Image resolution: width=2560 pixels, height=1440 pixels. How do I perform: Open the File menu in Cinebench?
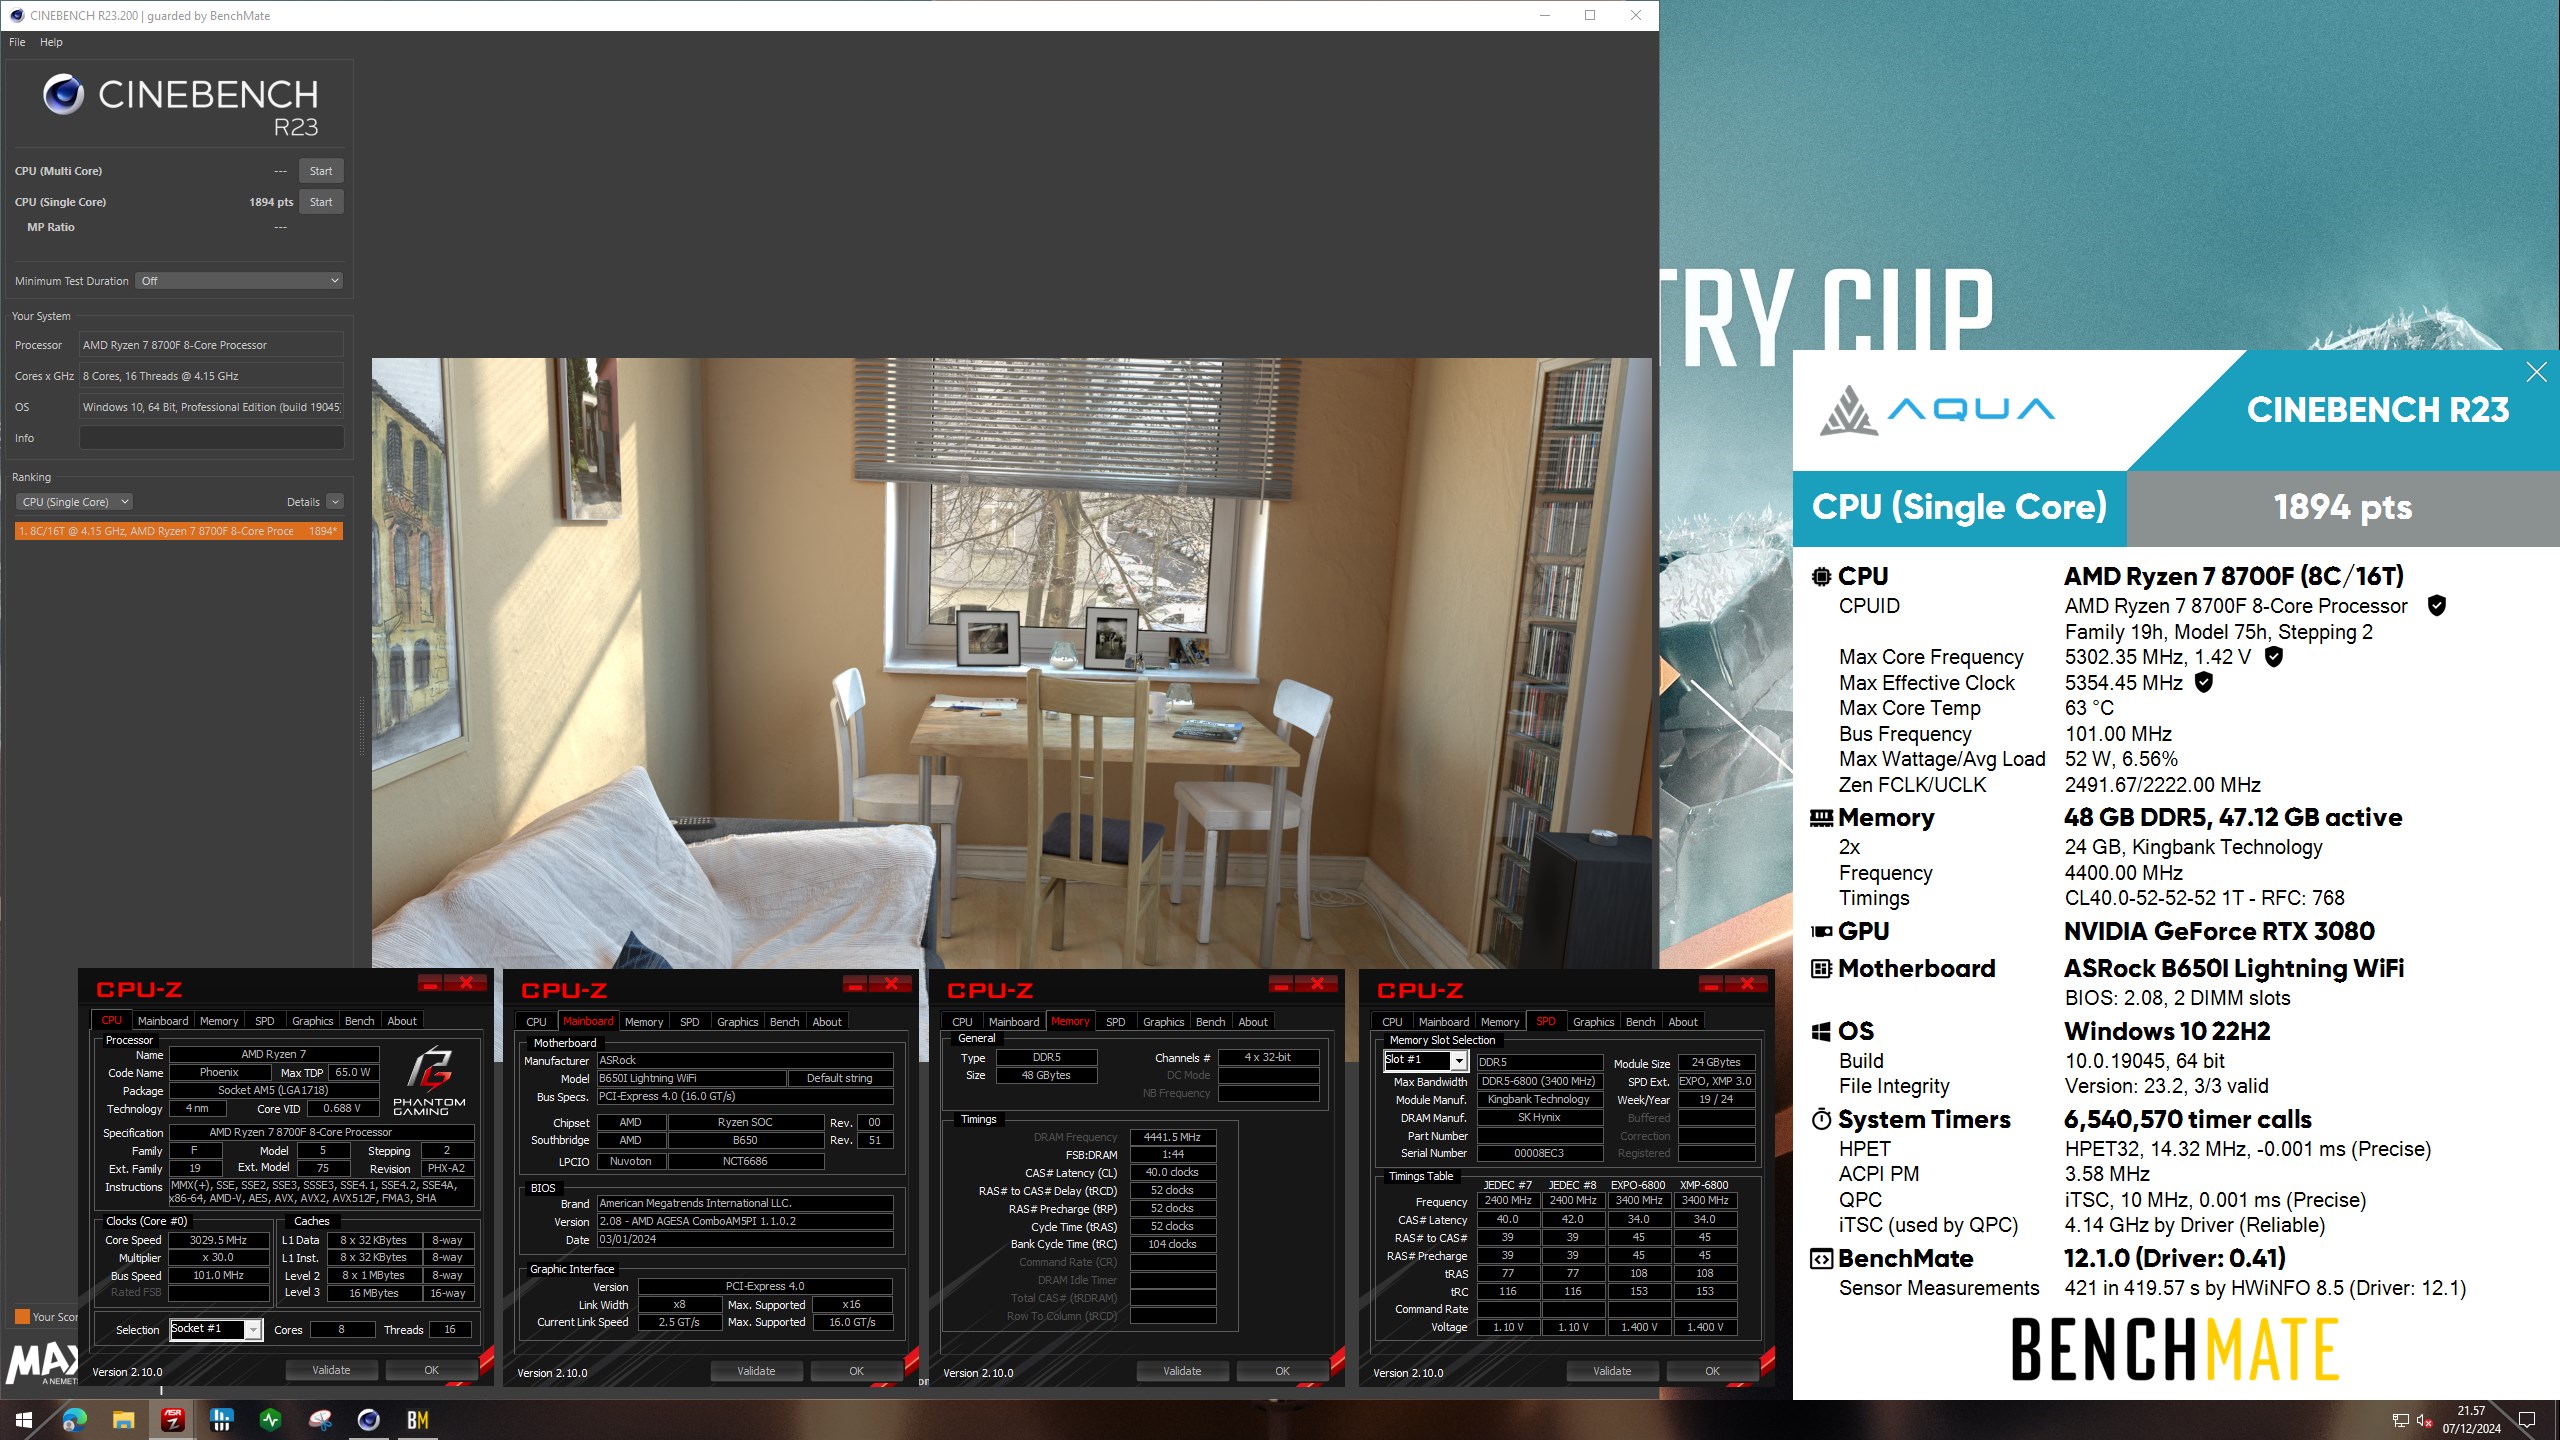pos(17,42)
